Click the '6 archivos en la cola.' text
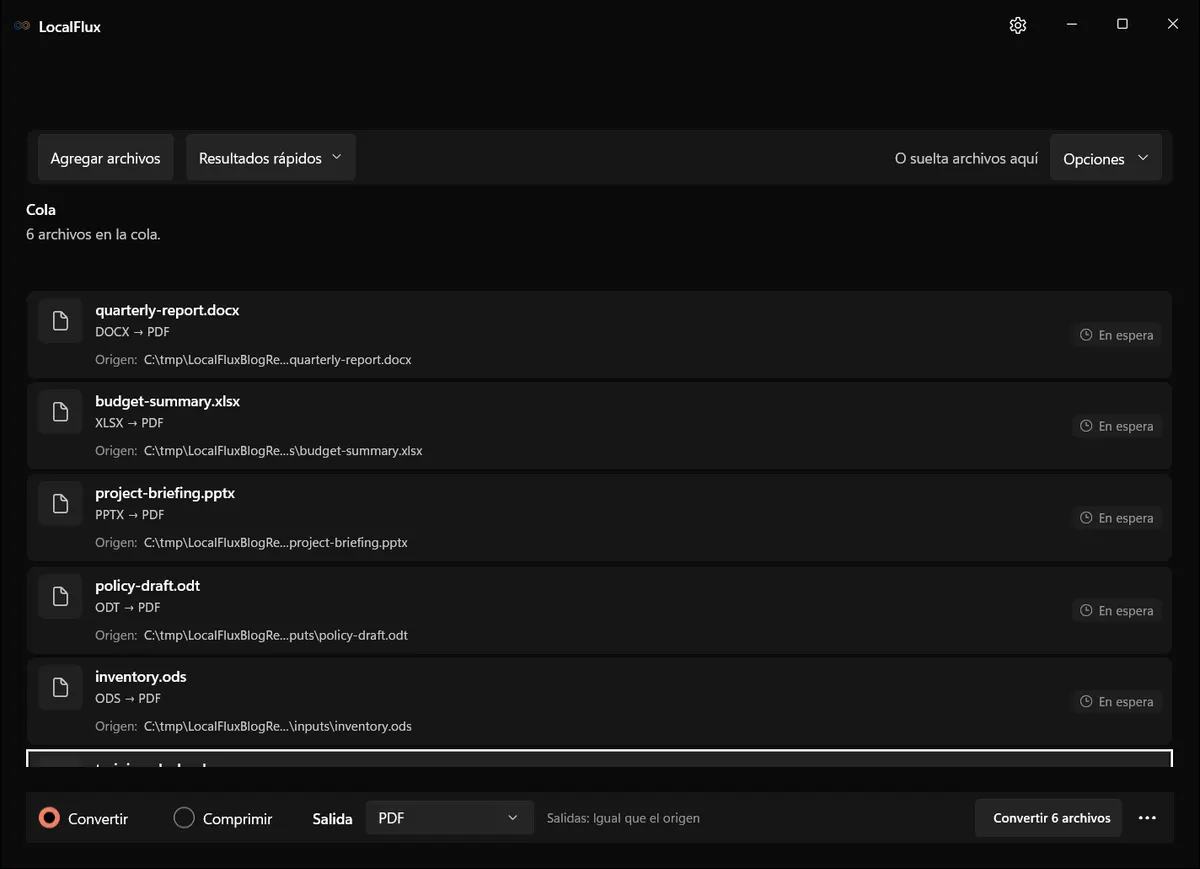Screen dimensions: 1200x869 click(x=93, y=235)
